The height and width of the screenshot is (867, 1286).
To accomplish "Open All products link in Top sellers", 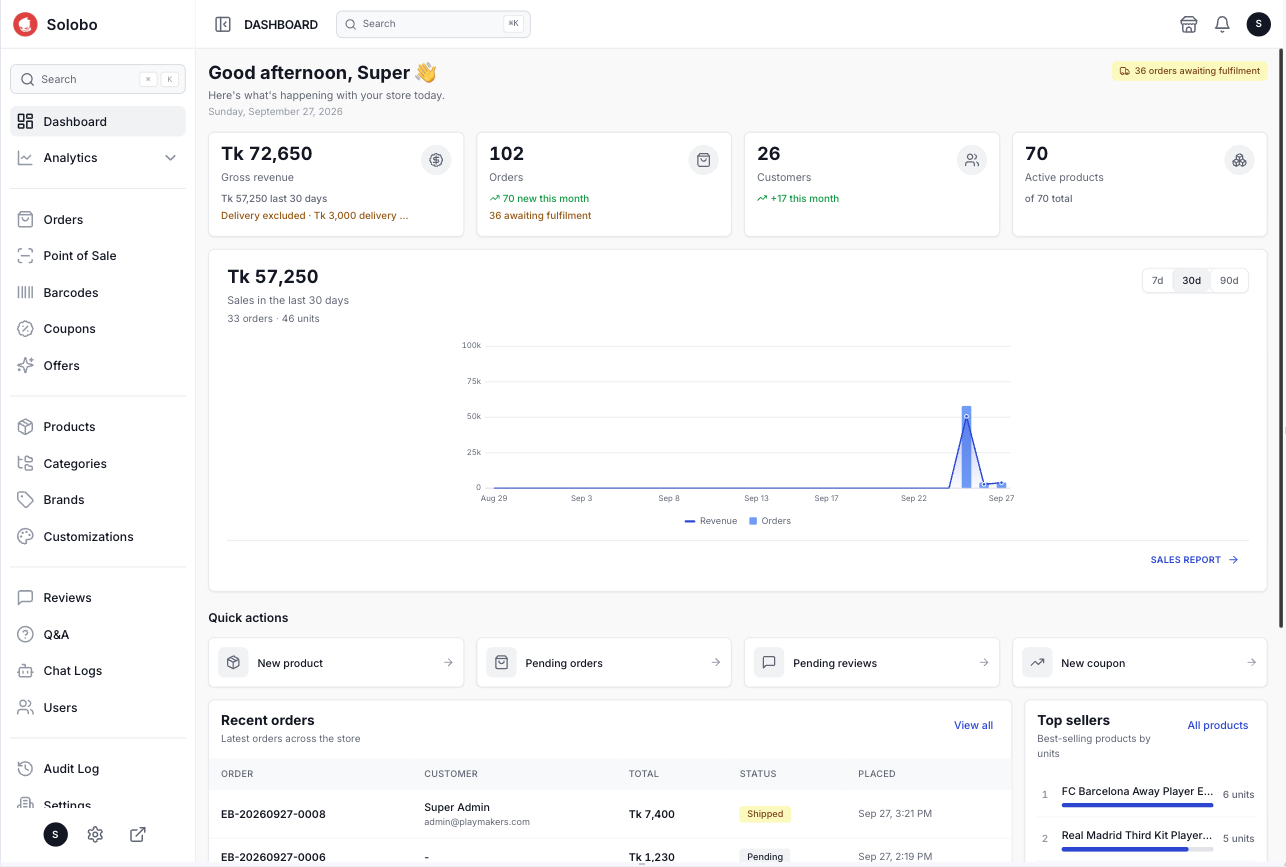I will [x=1218, y=726].
